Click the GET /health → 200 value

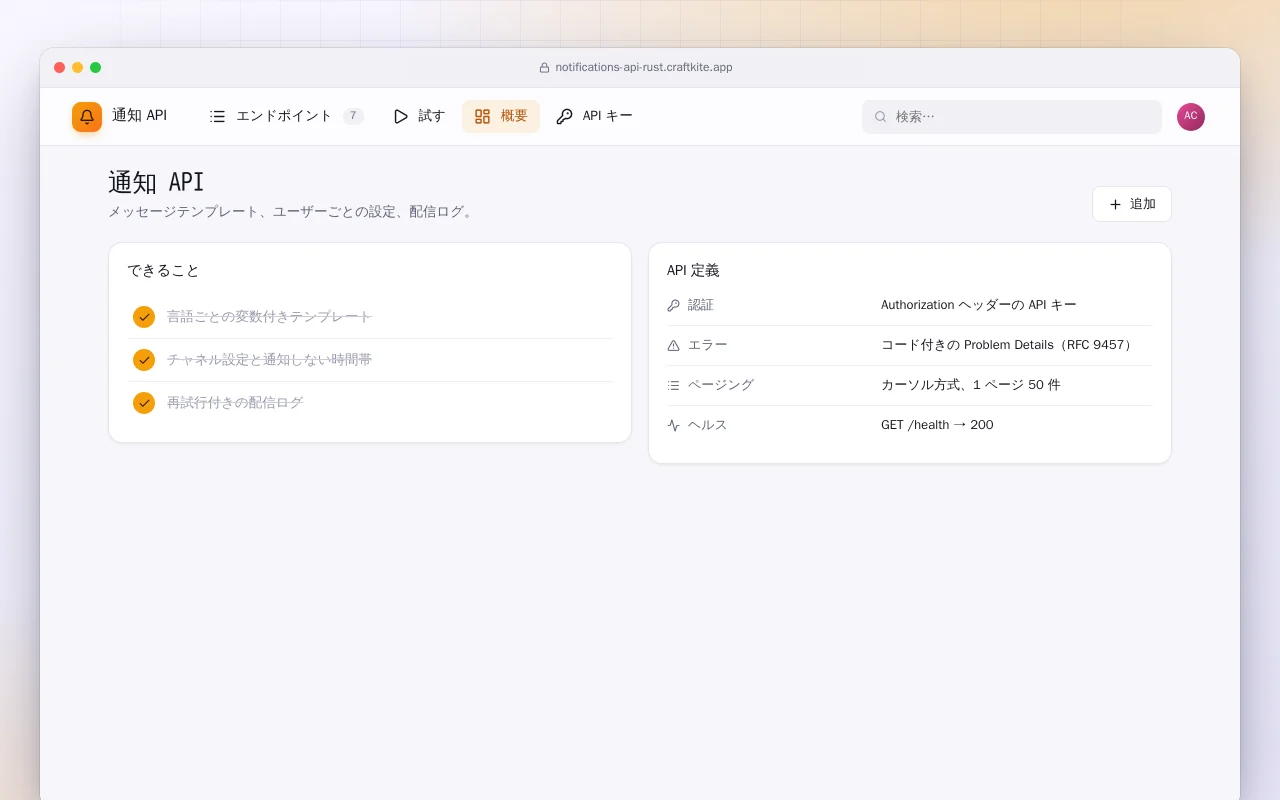(x=937, y=425)
